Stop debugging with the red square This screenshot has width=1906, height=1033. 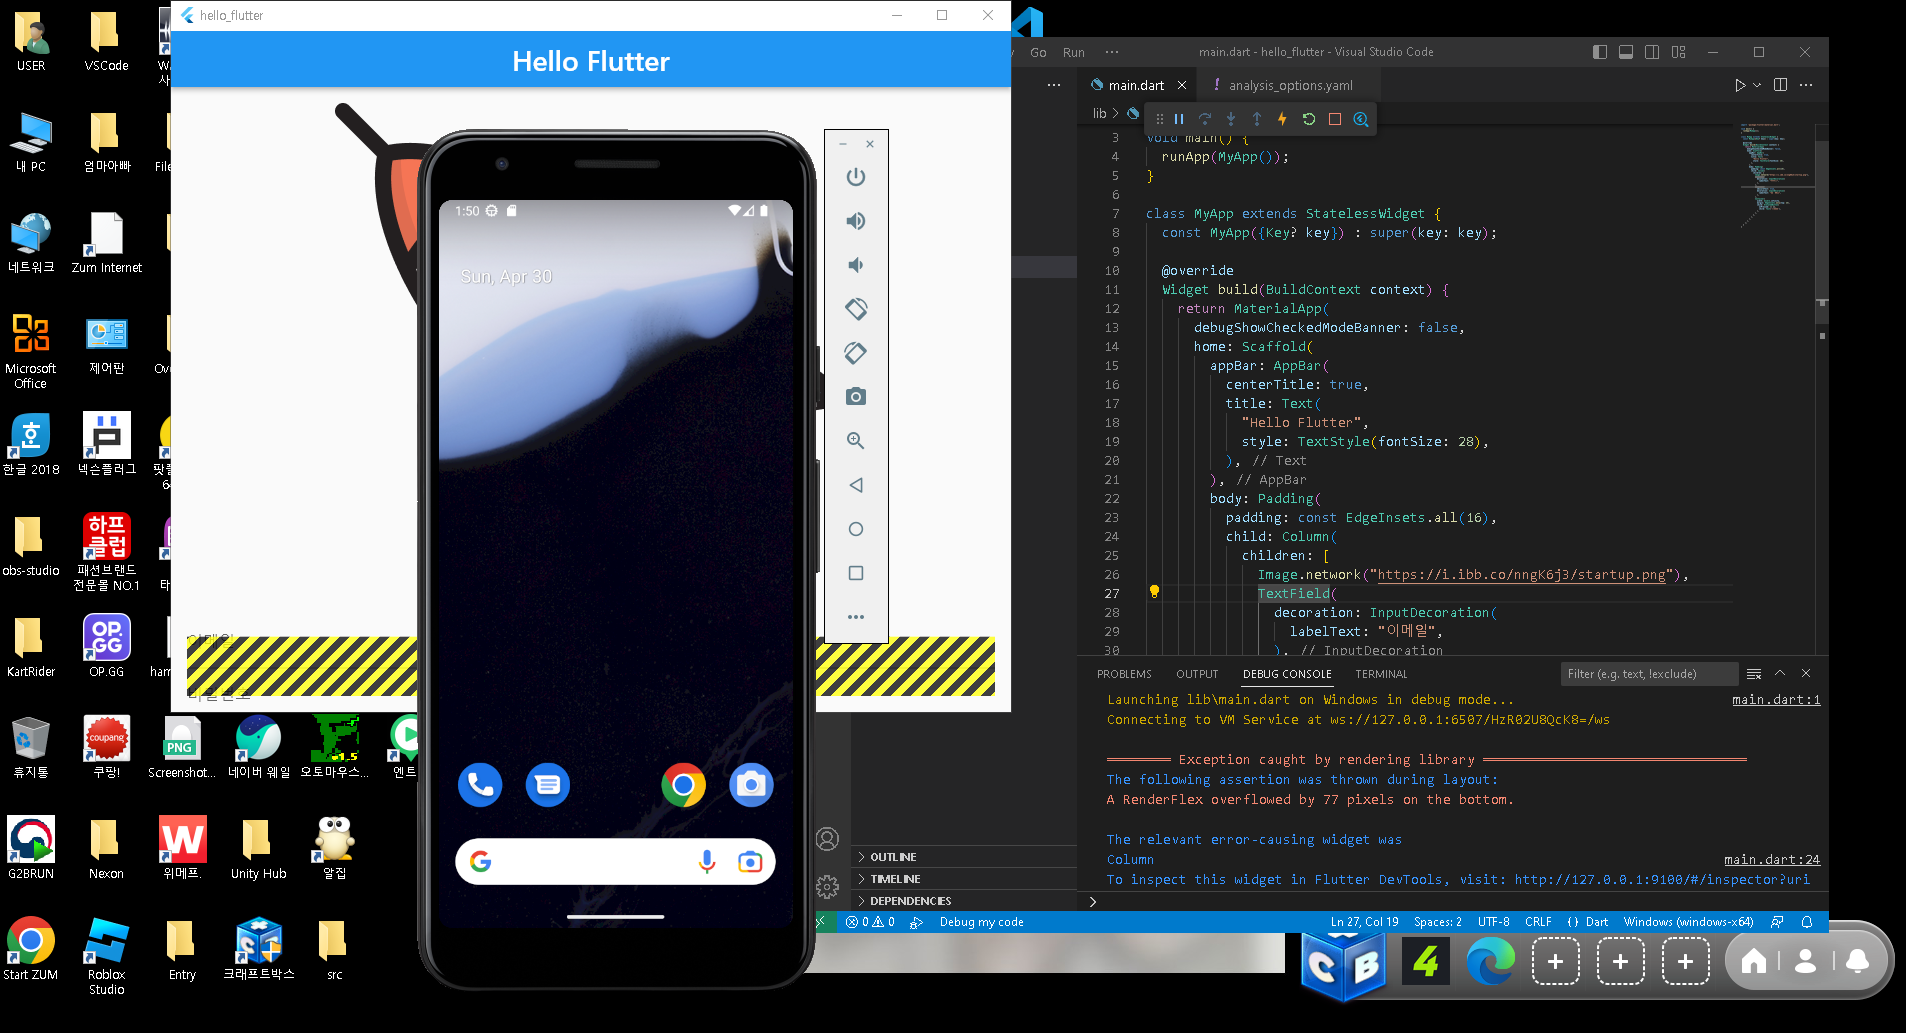(x=1334, y=119)
